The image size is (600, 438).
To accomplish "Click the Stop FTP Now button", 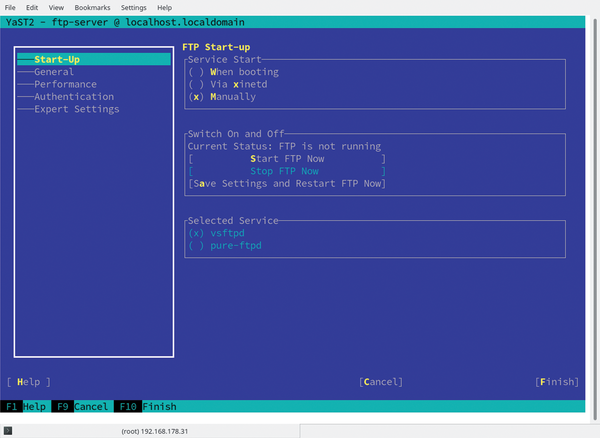I will click(x=287, y=171).
